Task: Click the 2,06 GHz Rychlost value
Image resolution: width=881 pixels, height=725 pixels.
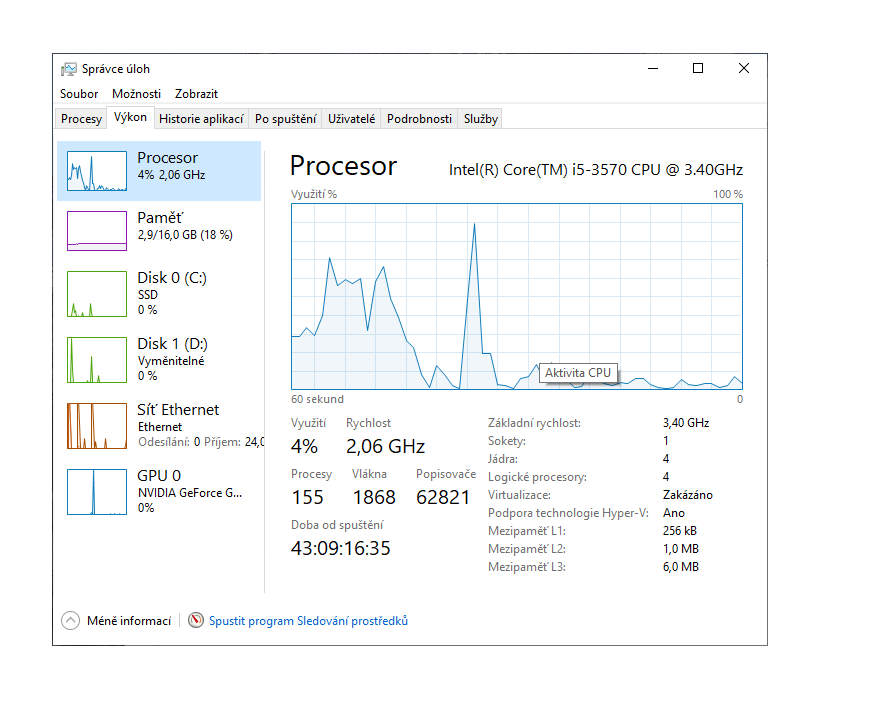Action: pos(385,446)
